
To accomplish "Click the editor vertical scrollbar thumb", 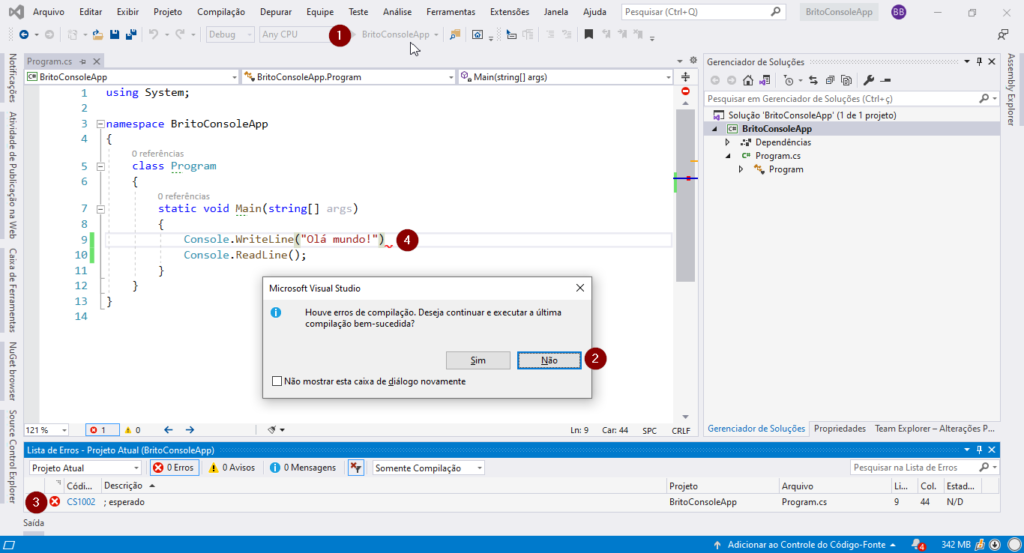I will pos(685,196).
